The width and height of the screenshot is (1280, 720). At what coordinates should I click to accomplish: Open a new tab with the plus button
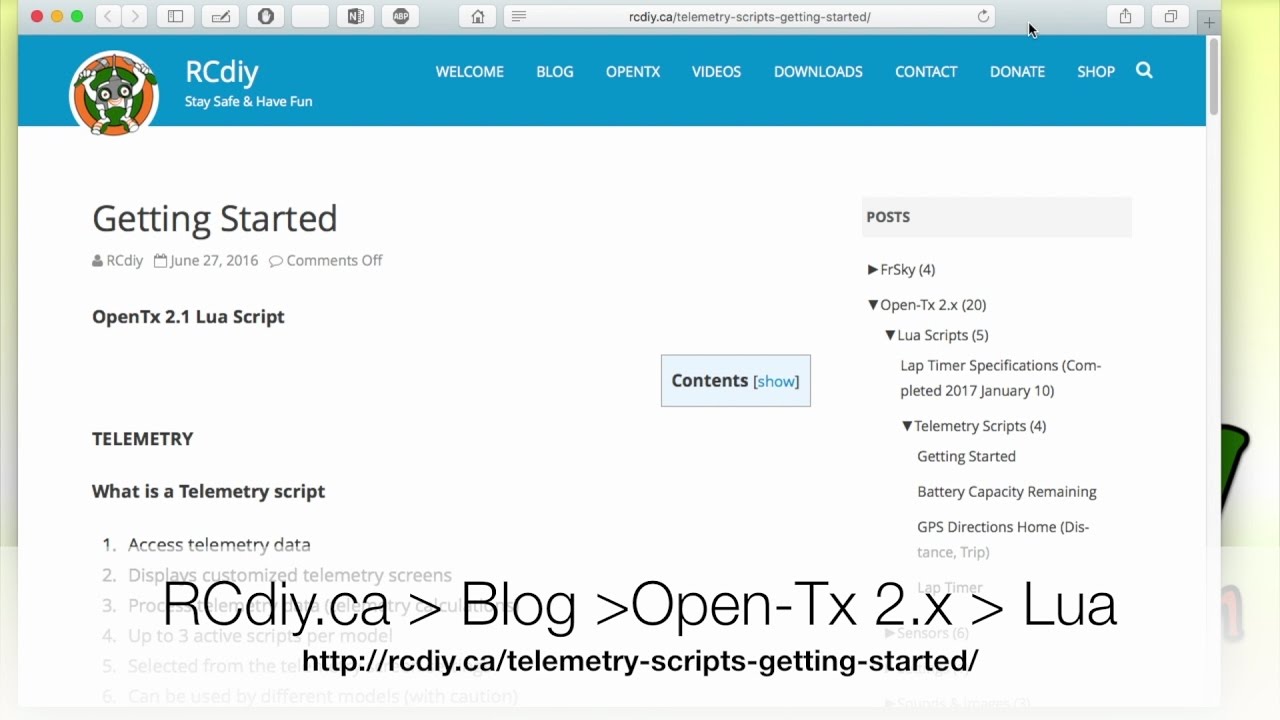click(x=1209, y=22)
